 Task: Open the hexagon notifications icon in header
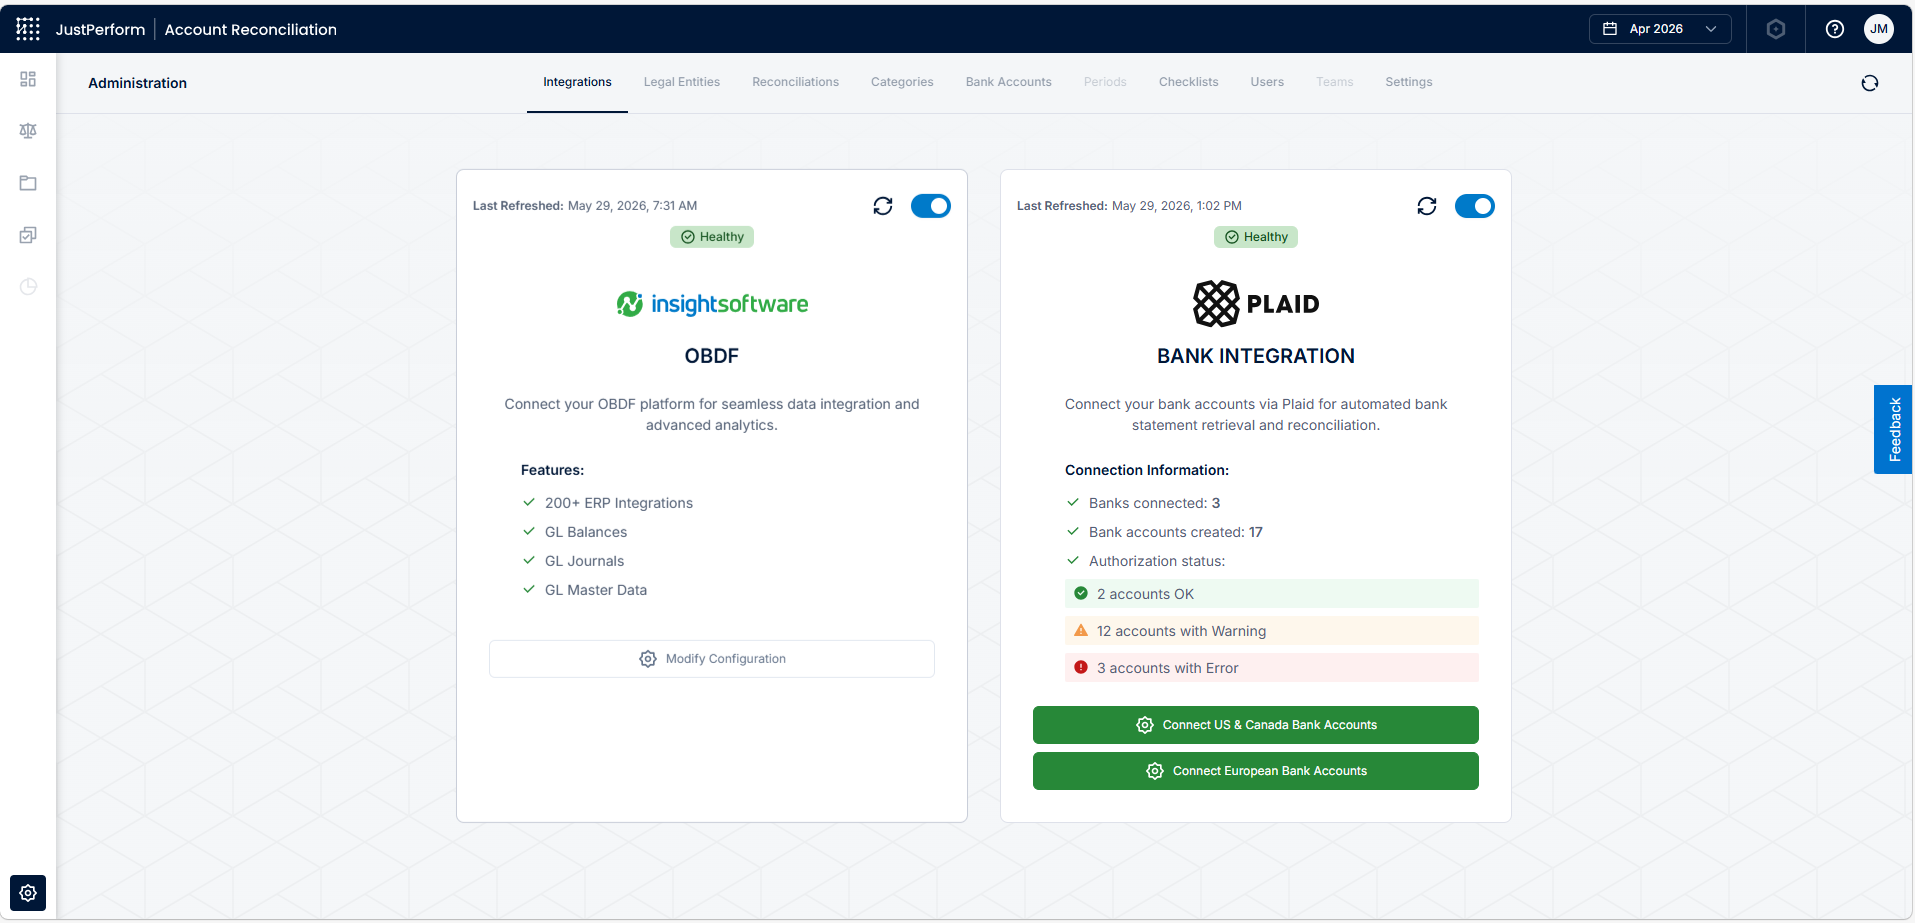[1776, 29]
